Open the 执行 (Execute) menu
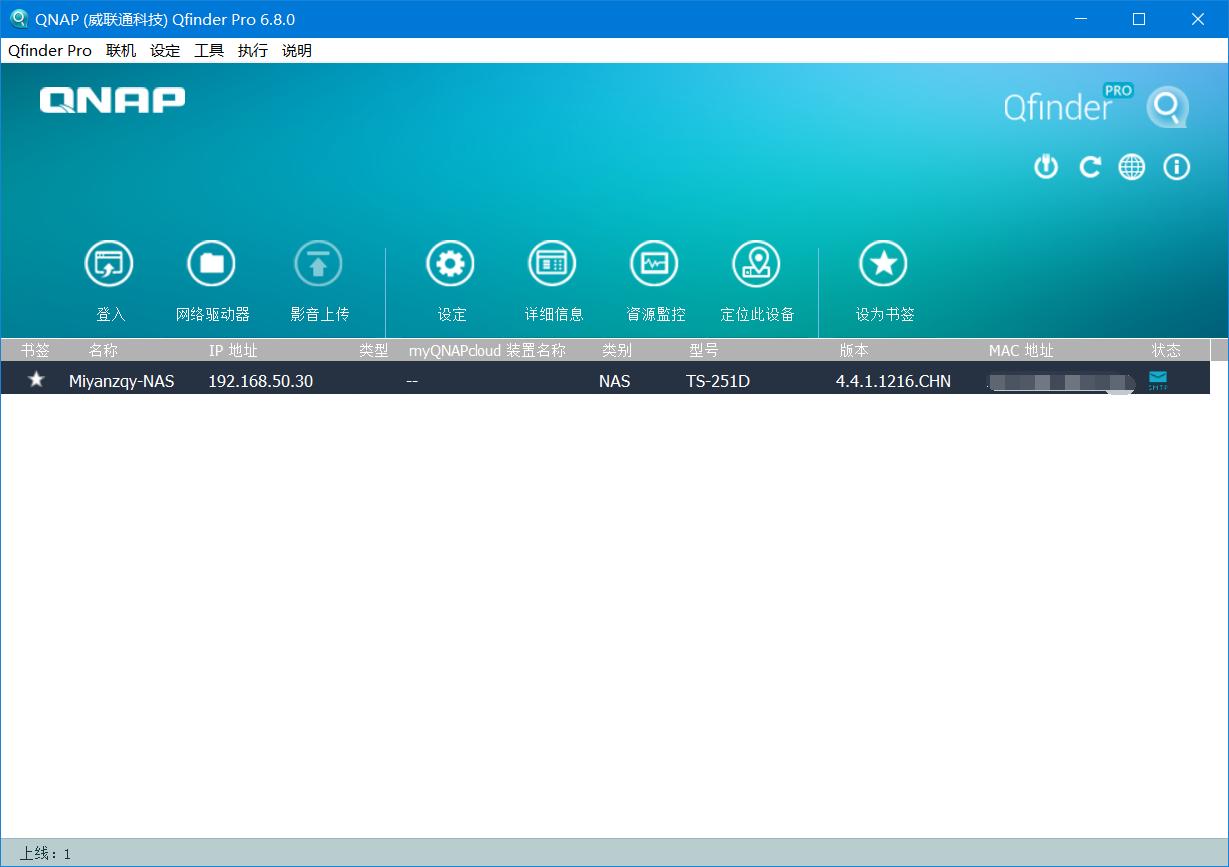The width and height of the screenshot is (1229, 867). [x=252, y=50]
